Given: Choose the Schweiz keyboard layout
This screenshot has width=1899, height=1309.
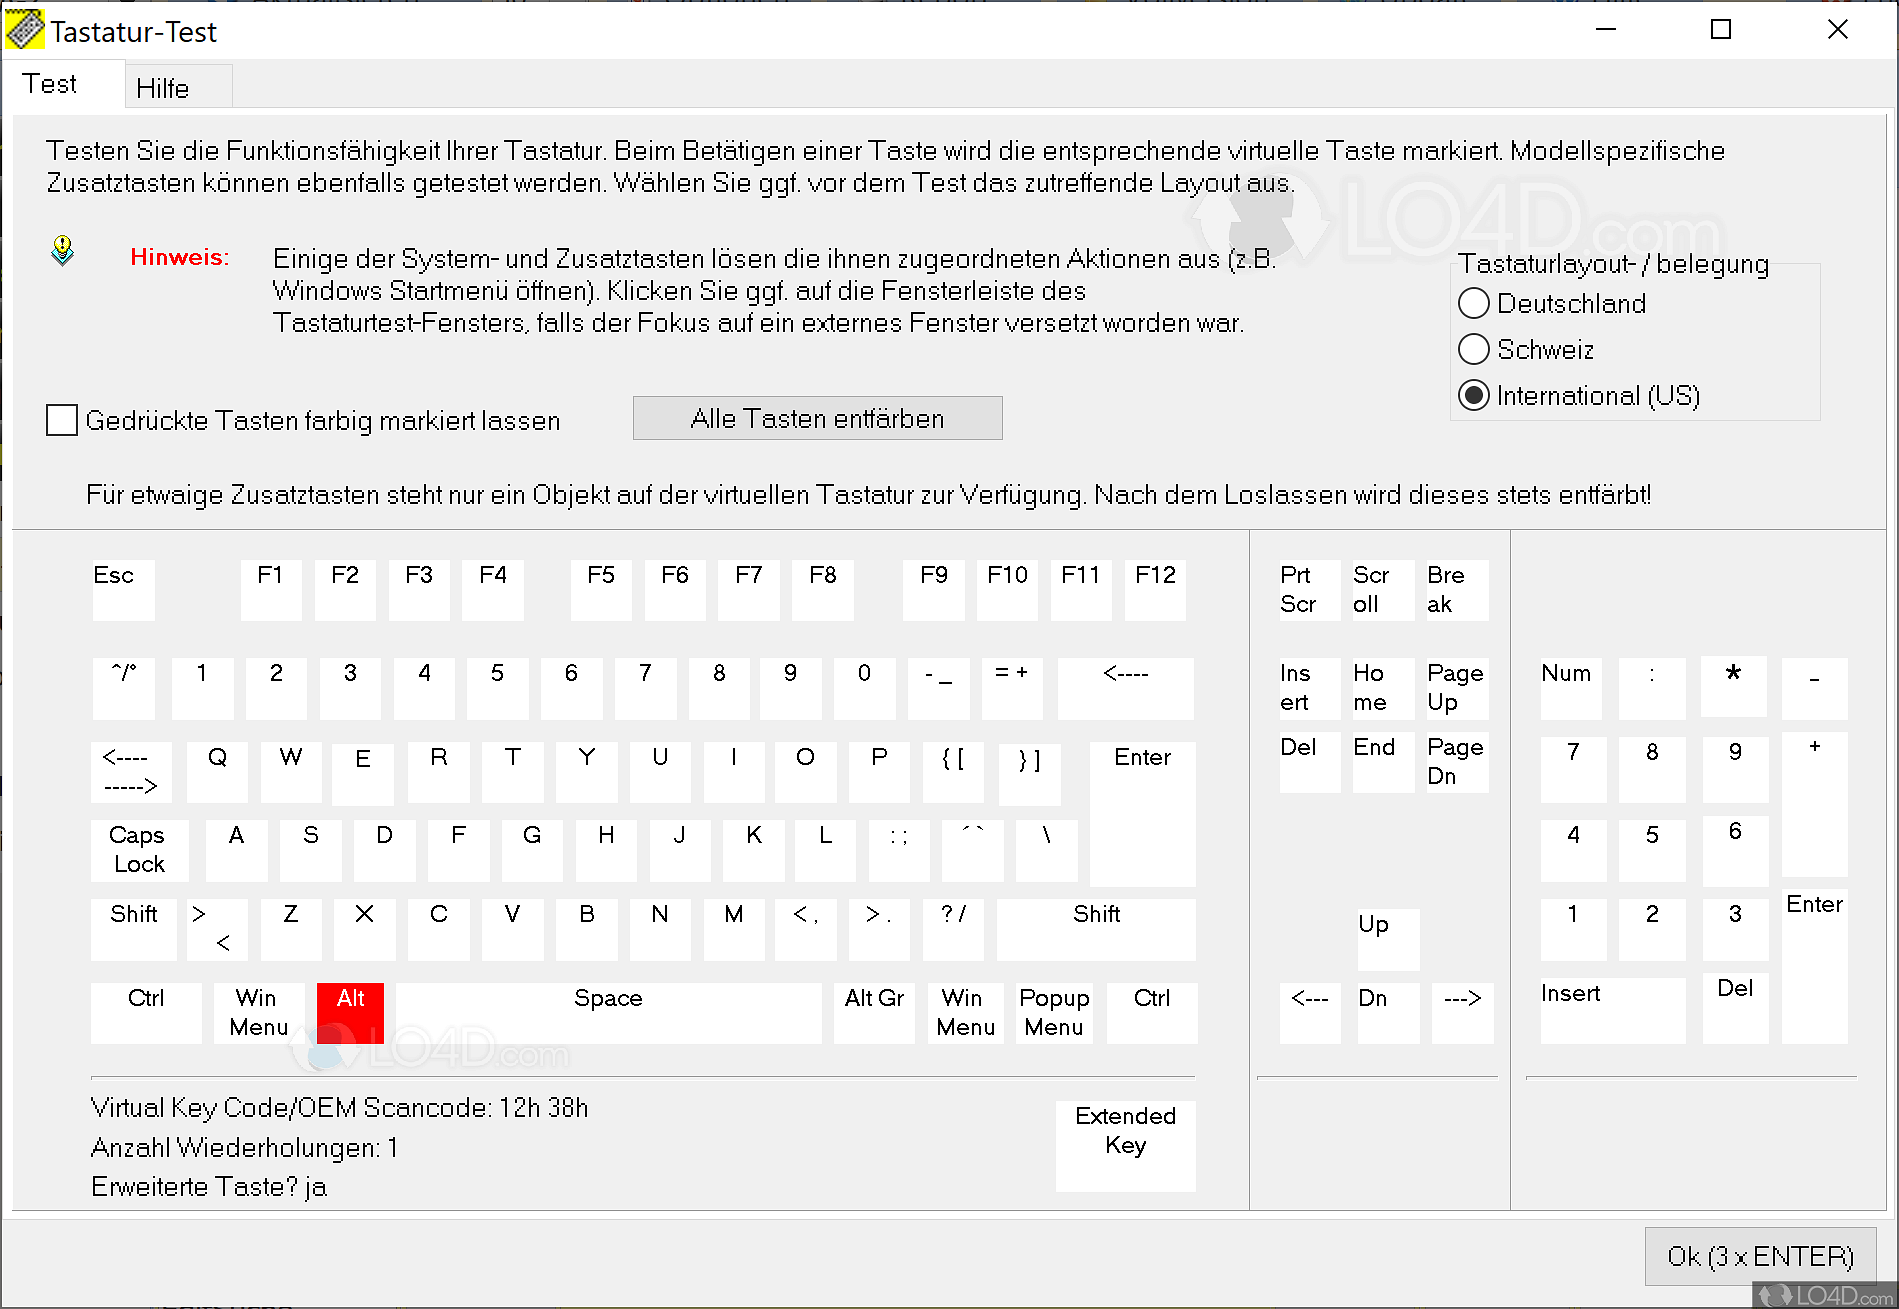Looking at the screenshot, I should [x=1526, y=349].
